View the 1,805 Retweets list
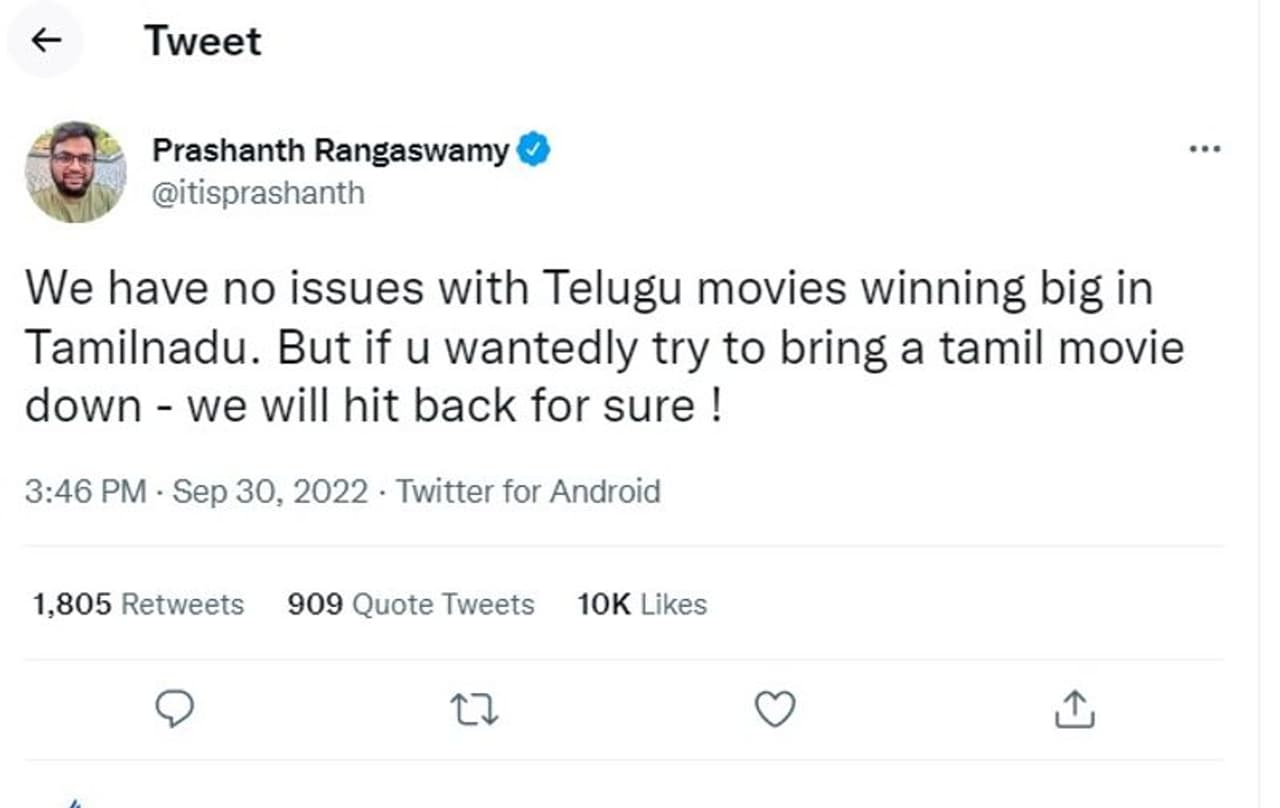This screenshot has width=1280, height=808. pyautogui.click(x=138, y=604)
